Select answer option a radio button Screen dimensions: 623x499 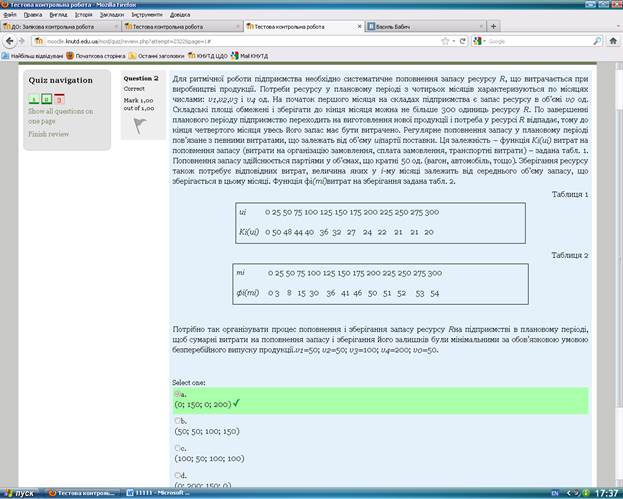(x=177, y=394)
